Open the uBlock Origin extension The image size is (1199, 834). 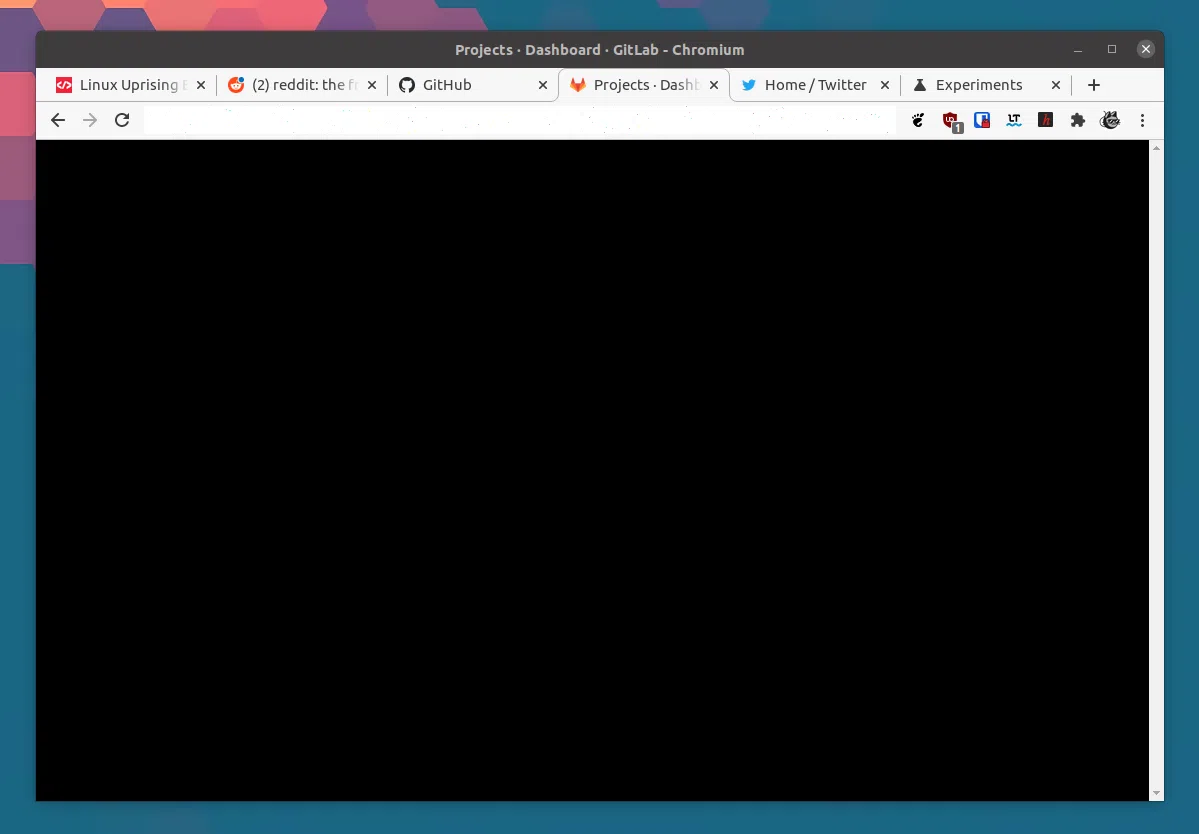click(951, 120)
